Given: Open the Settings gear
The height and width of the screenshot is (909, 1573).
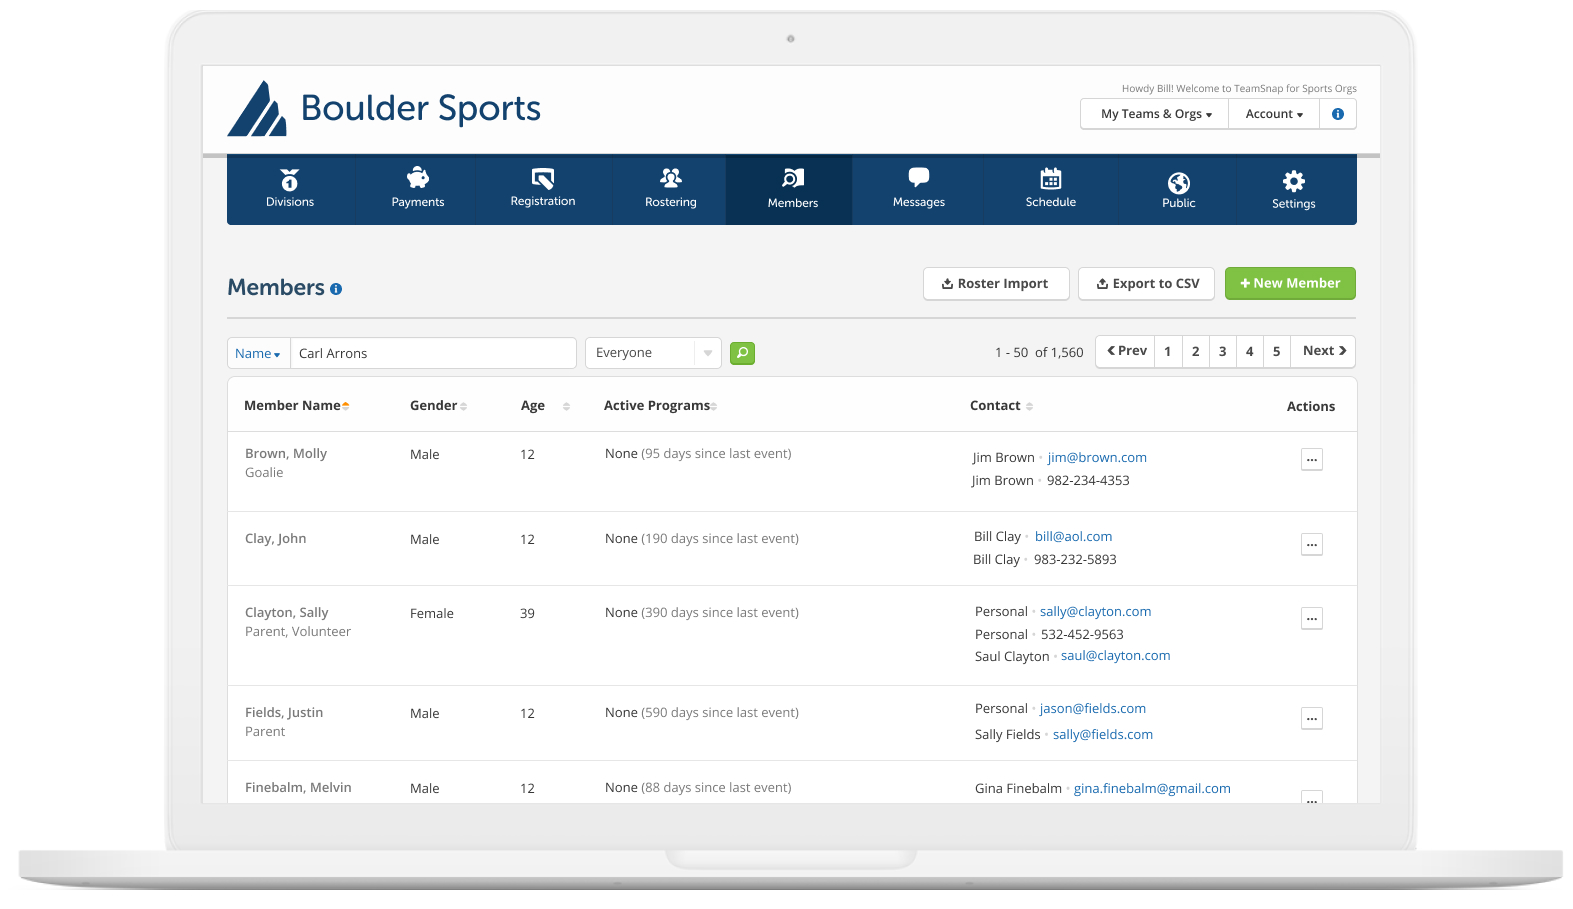Looking at the screenshot, I should click(x=1293, y=189).
